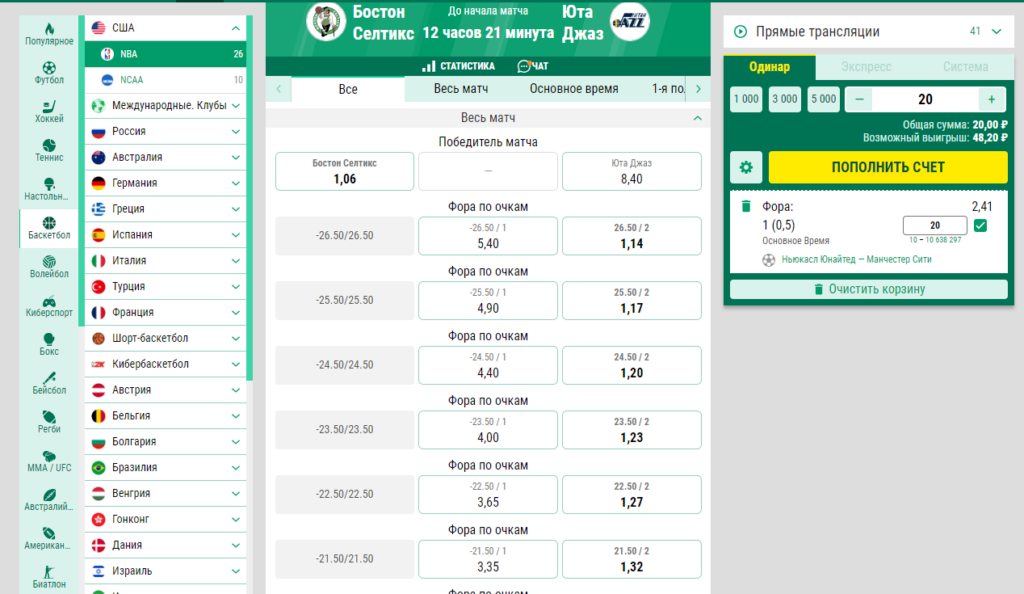Open the Киберспорт category icon
Image resolution: width=1024 pixels, height=594 pixels.
point(49,305)
